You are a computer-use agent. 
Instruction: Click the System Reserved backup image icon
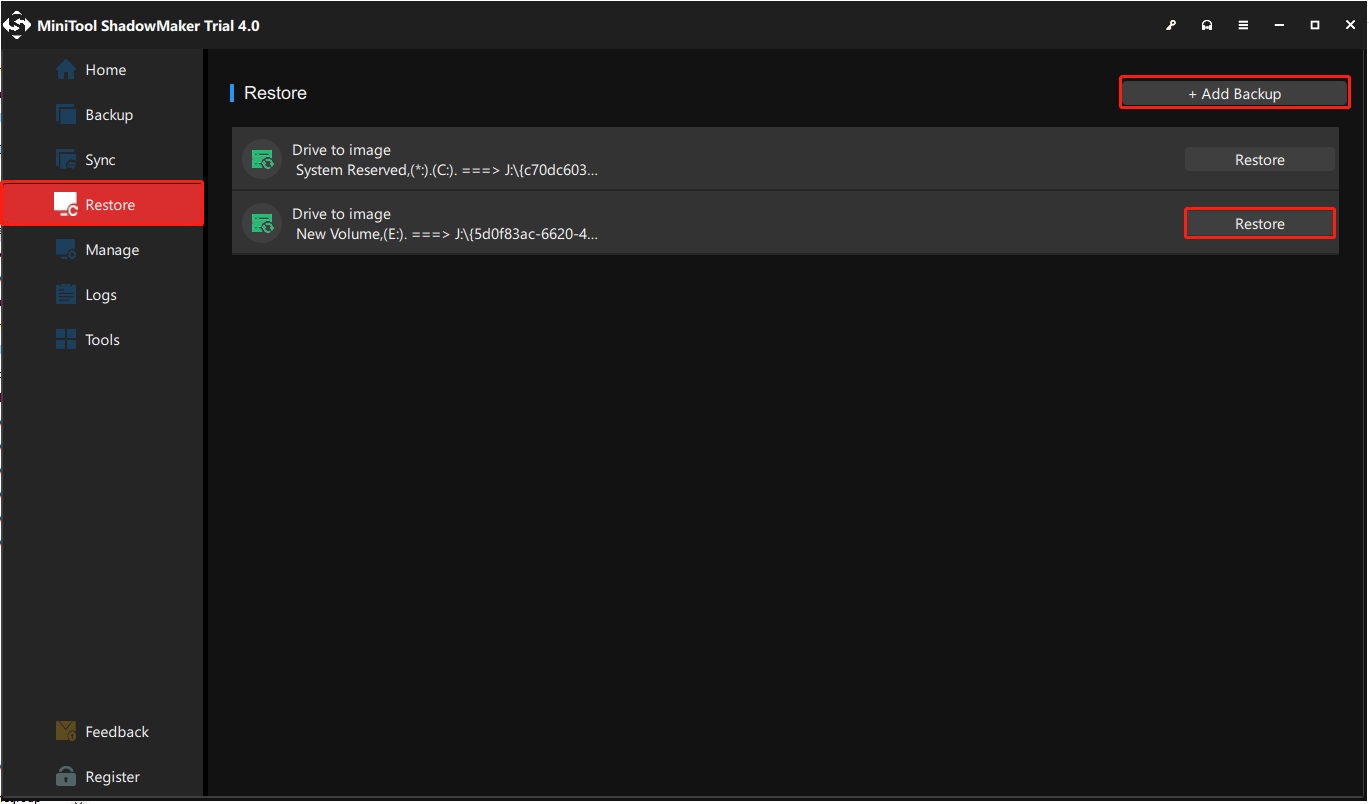(x=263, y=160)
